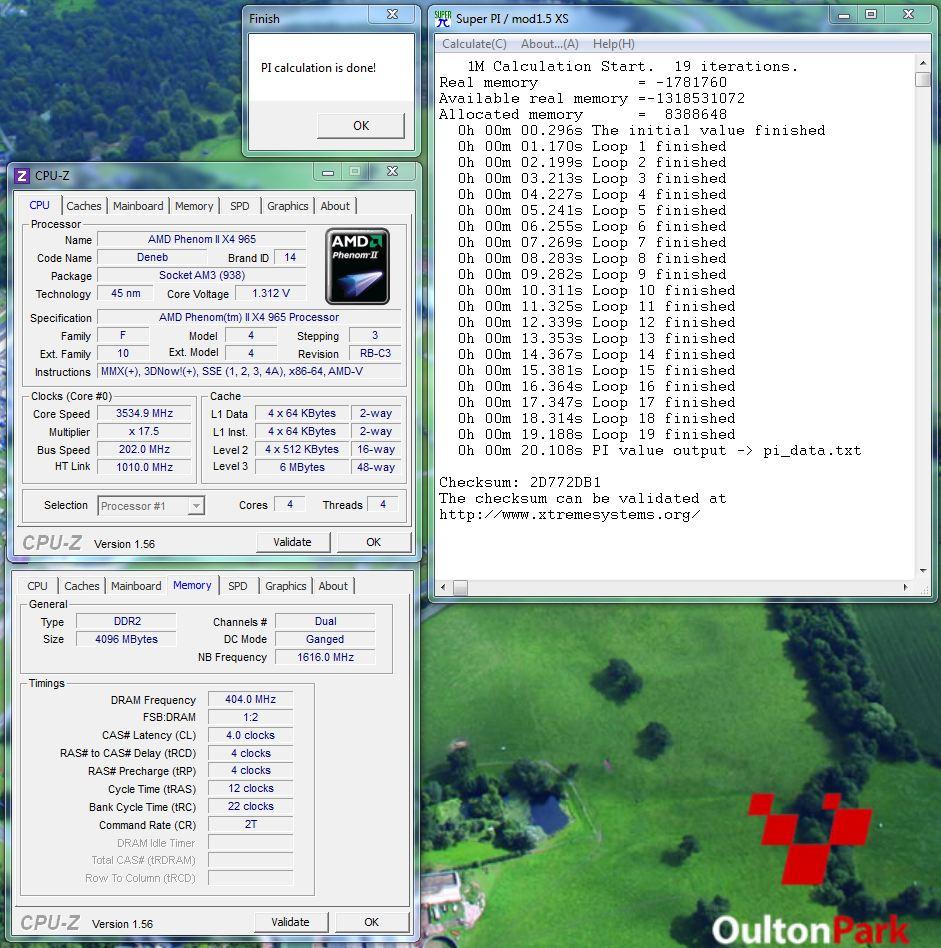This screenshot has height=948, width=941.
Task: Click Validate in upper CPU-Z window
Action: [x=293, y=542]
